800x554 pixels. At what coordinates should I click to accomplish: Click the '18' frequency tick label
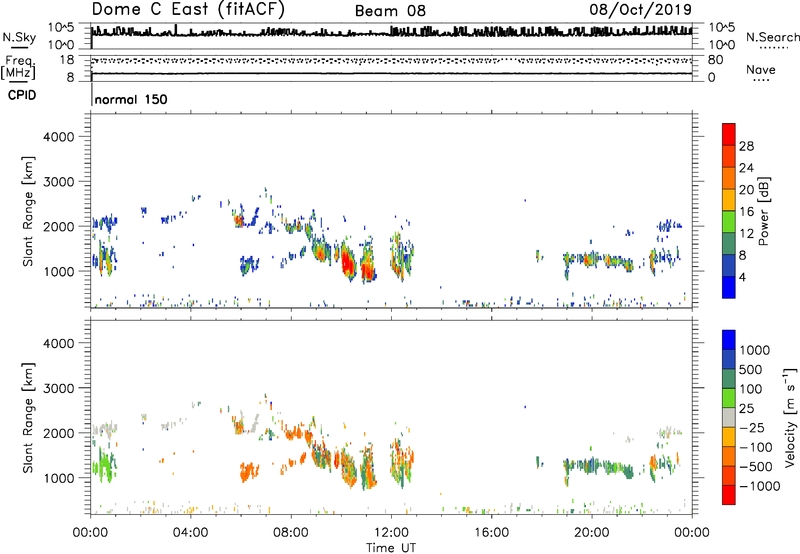[x=67, y=60]
